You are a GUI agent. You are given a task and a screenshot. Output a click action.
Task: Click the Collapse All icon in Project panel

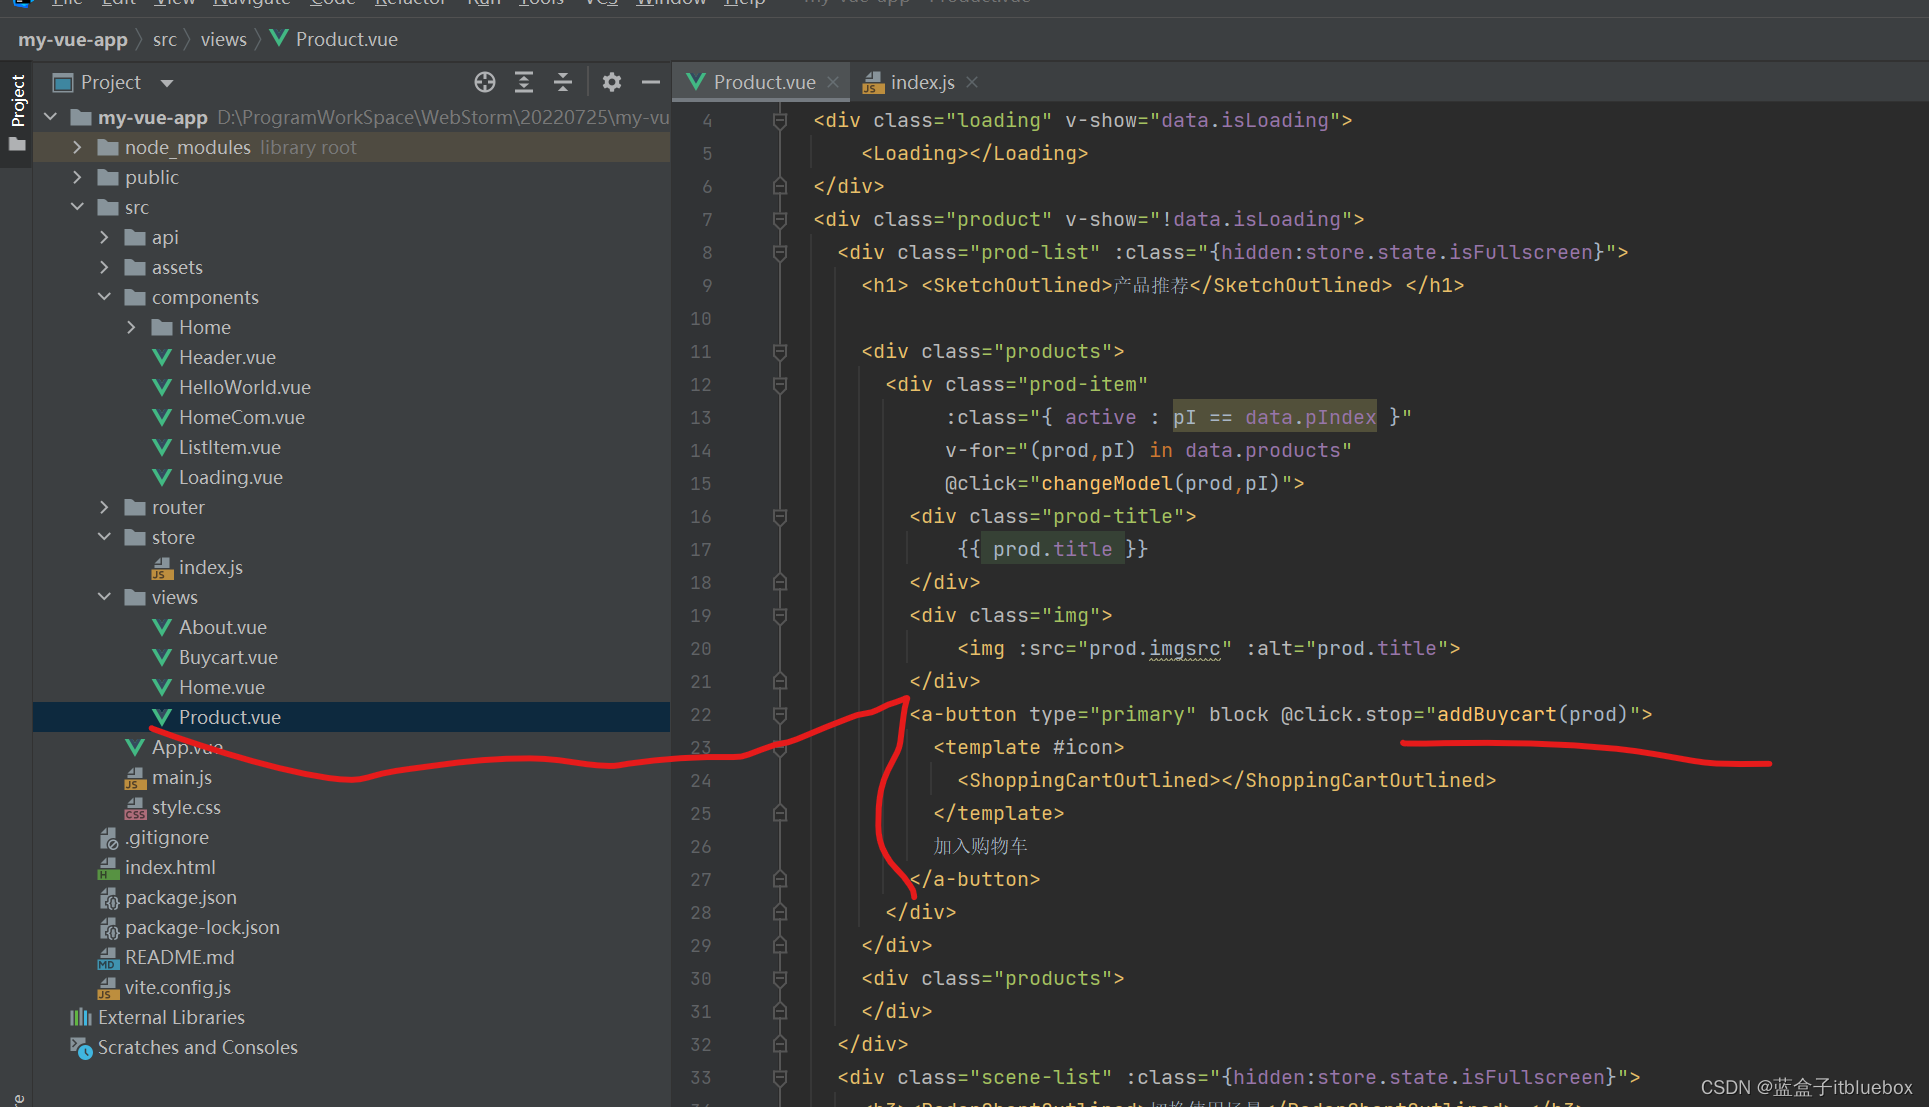[563, 82]
